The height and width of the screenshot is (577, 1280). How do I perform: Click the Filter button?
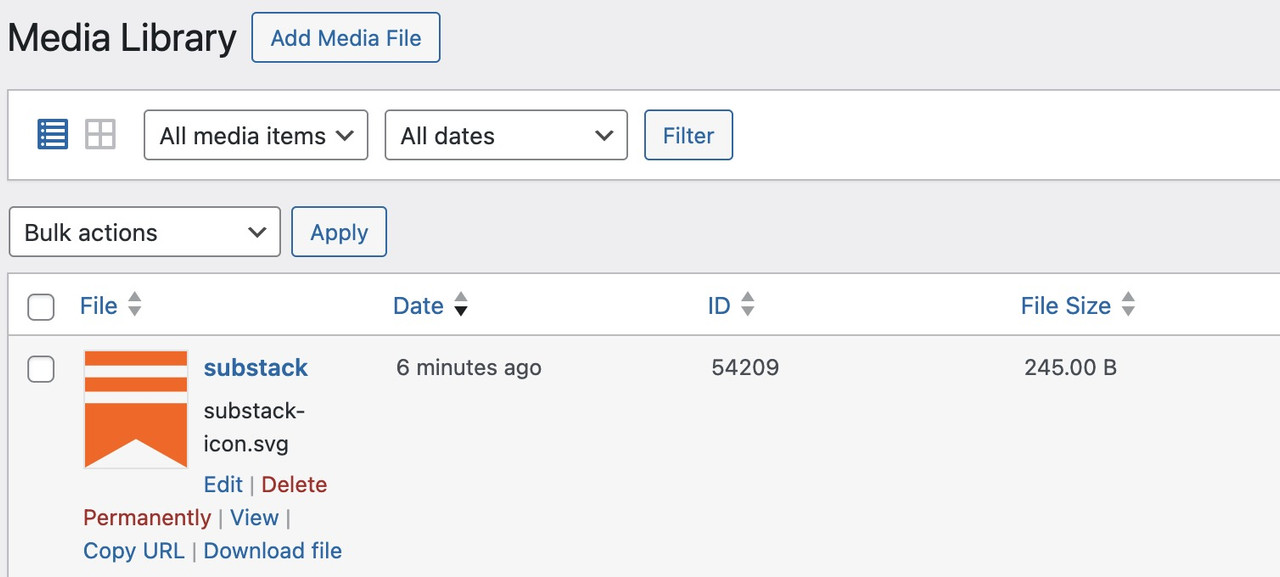pos(688,135)
